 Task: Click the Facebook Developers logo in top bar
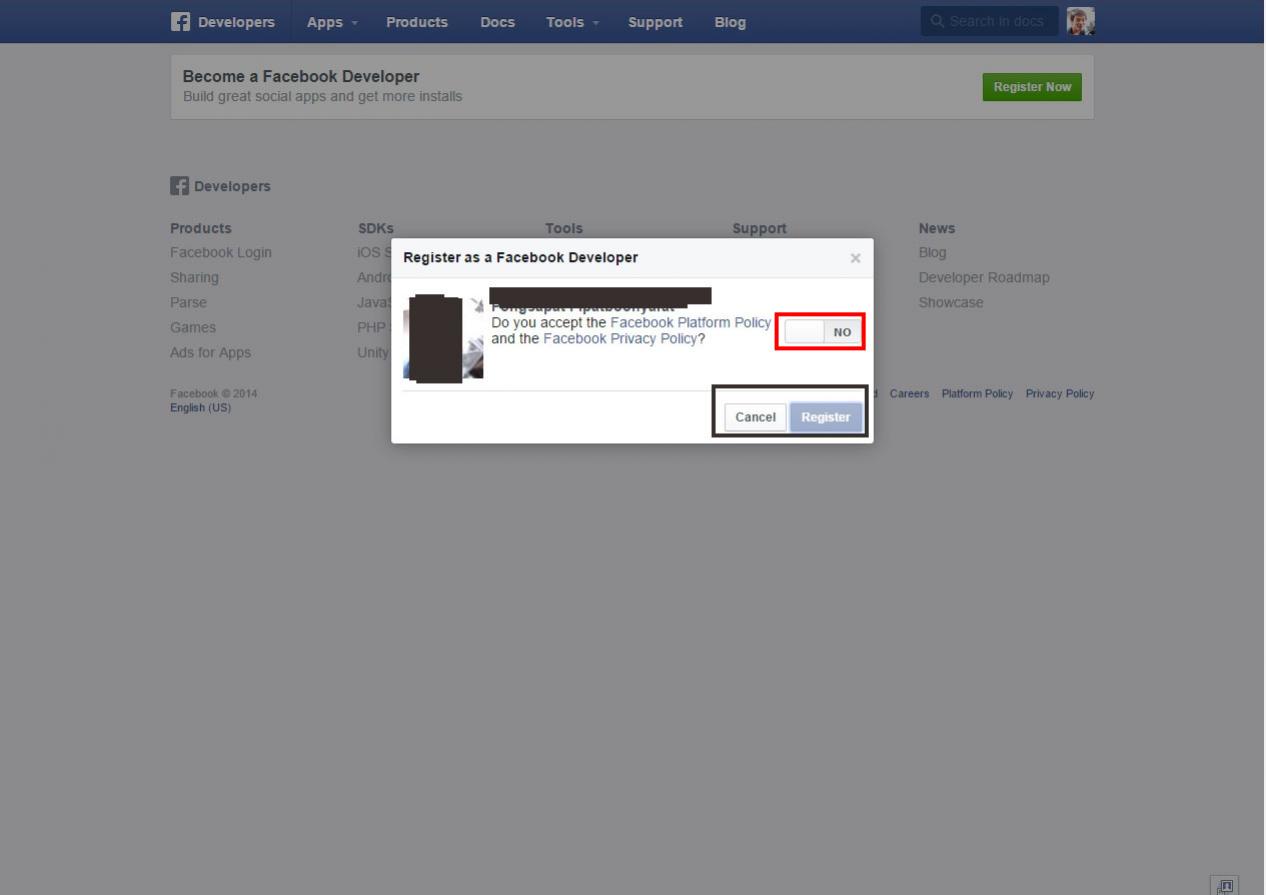[223, 22]
